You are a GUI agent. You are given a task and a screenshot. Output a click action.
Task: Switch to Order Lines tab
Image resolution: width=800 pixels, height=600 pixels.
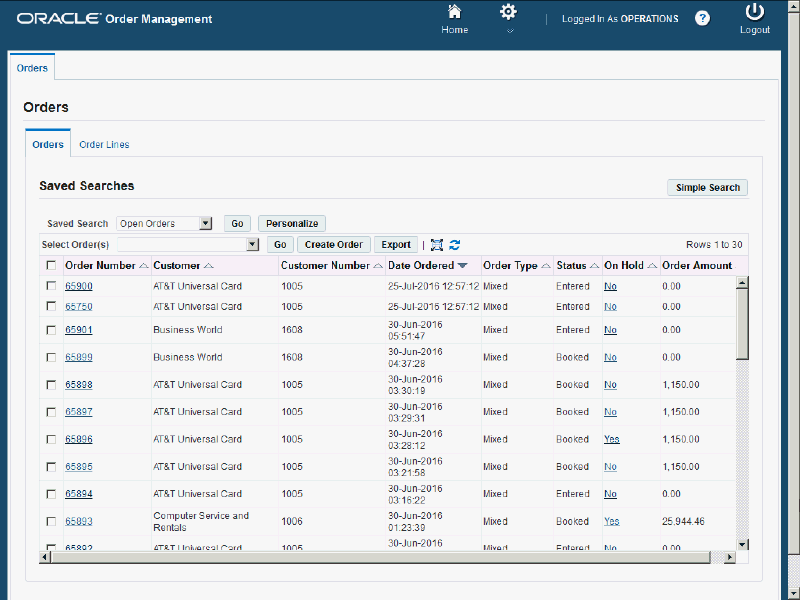click(x=104, y=144)
